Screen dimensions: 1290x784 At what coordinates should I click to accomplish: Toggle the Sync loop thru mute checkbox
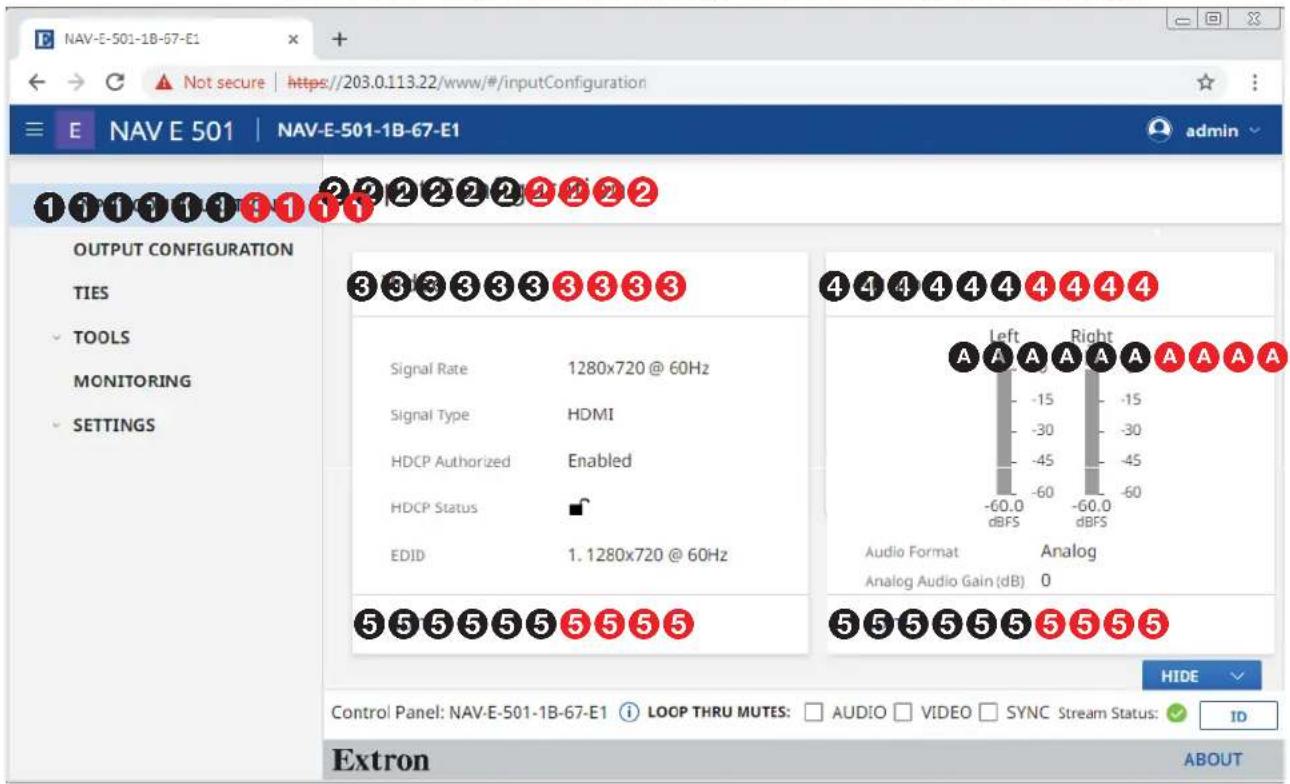click(x=988, y=713)
